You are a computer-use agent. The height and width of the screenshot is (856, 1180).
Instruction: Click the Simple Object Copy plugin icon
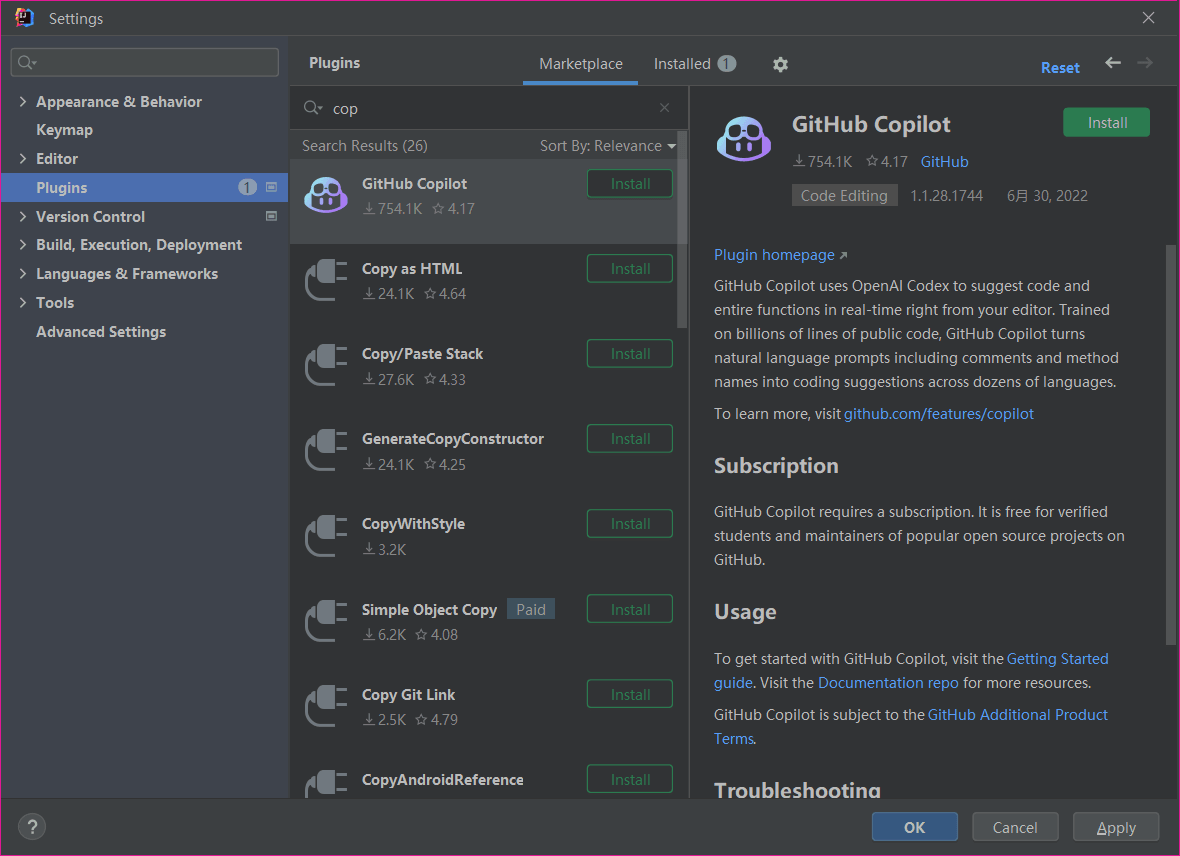point(326,621)
